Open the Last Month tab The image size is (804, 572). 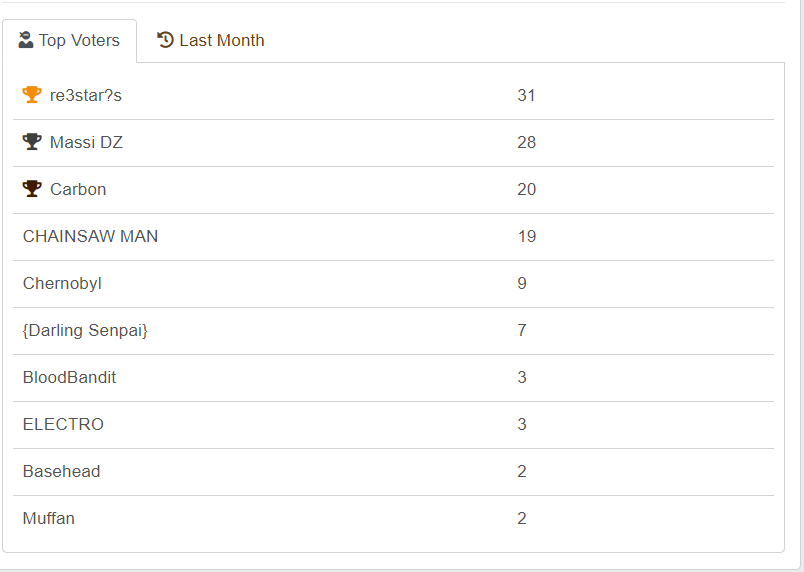tap(211, 41)
